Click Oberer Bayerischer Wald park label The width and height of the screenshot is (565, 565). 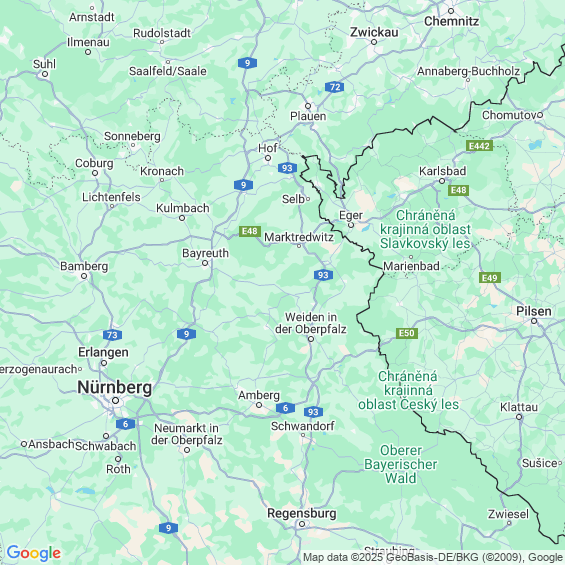pyautogui.click(x=401, y=464)
